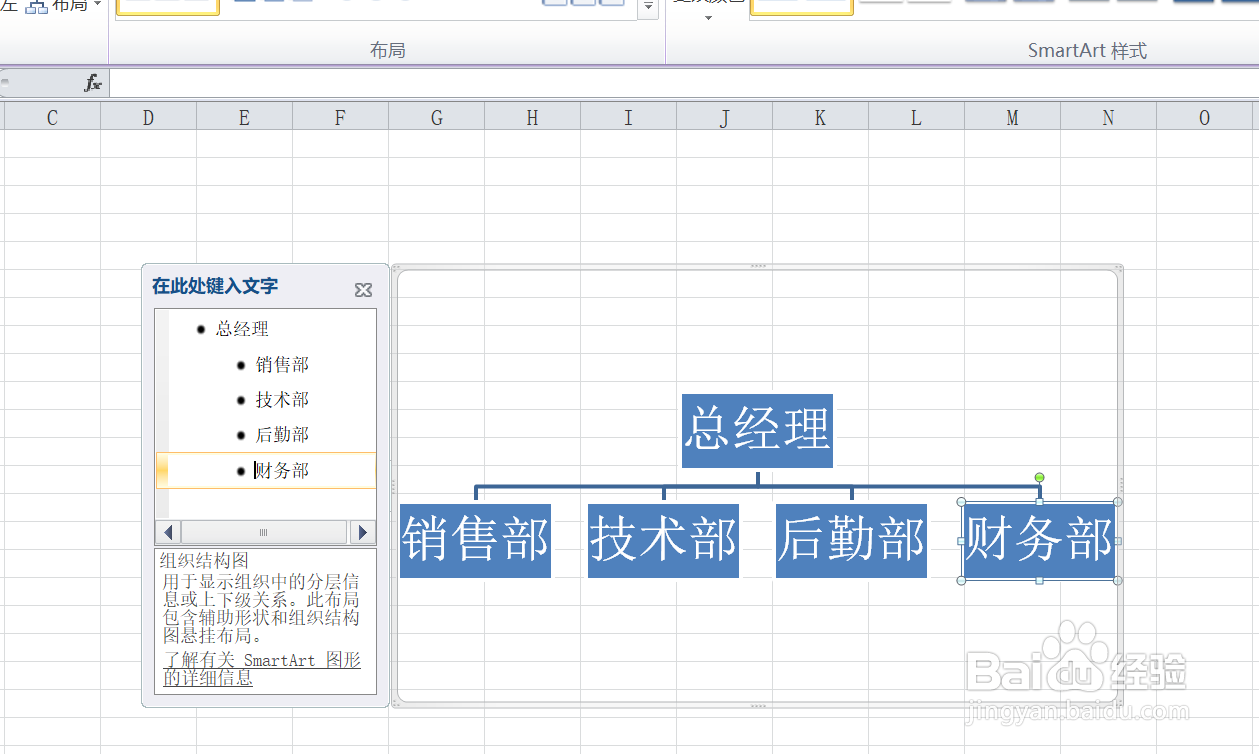Viewport: 1259px width, 754px height.
Task: Select the 后勤部 bullet in text pane
Action: (x=282, y=435)
